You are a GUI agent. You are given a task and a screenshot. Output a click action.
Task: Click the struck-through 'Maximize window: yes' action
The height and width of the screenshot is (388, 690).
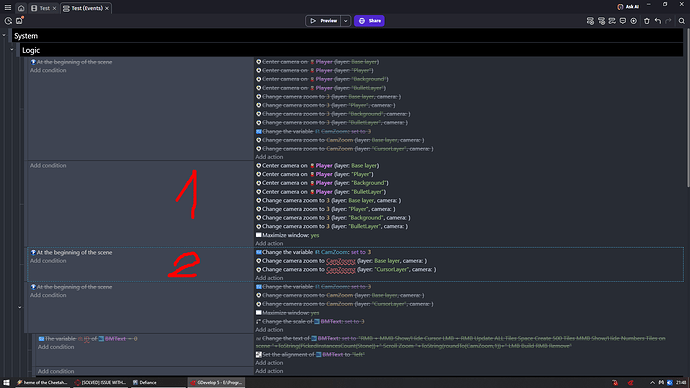pos(287,313)
